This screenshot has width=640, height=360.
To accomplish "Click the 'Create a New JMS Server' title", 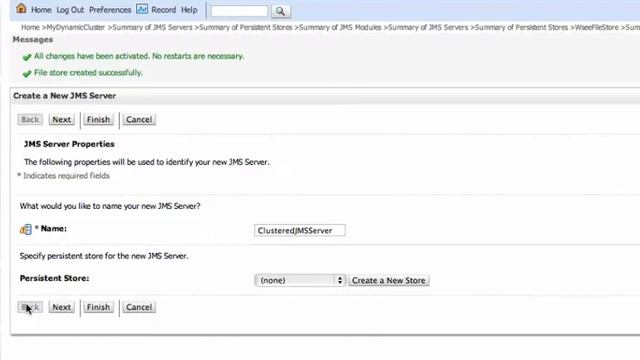I will pos(64,96).
